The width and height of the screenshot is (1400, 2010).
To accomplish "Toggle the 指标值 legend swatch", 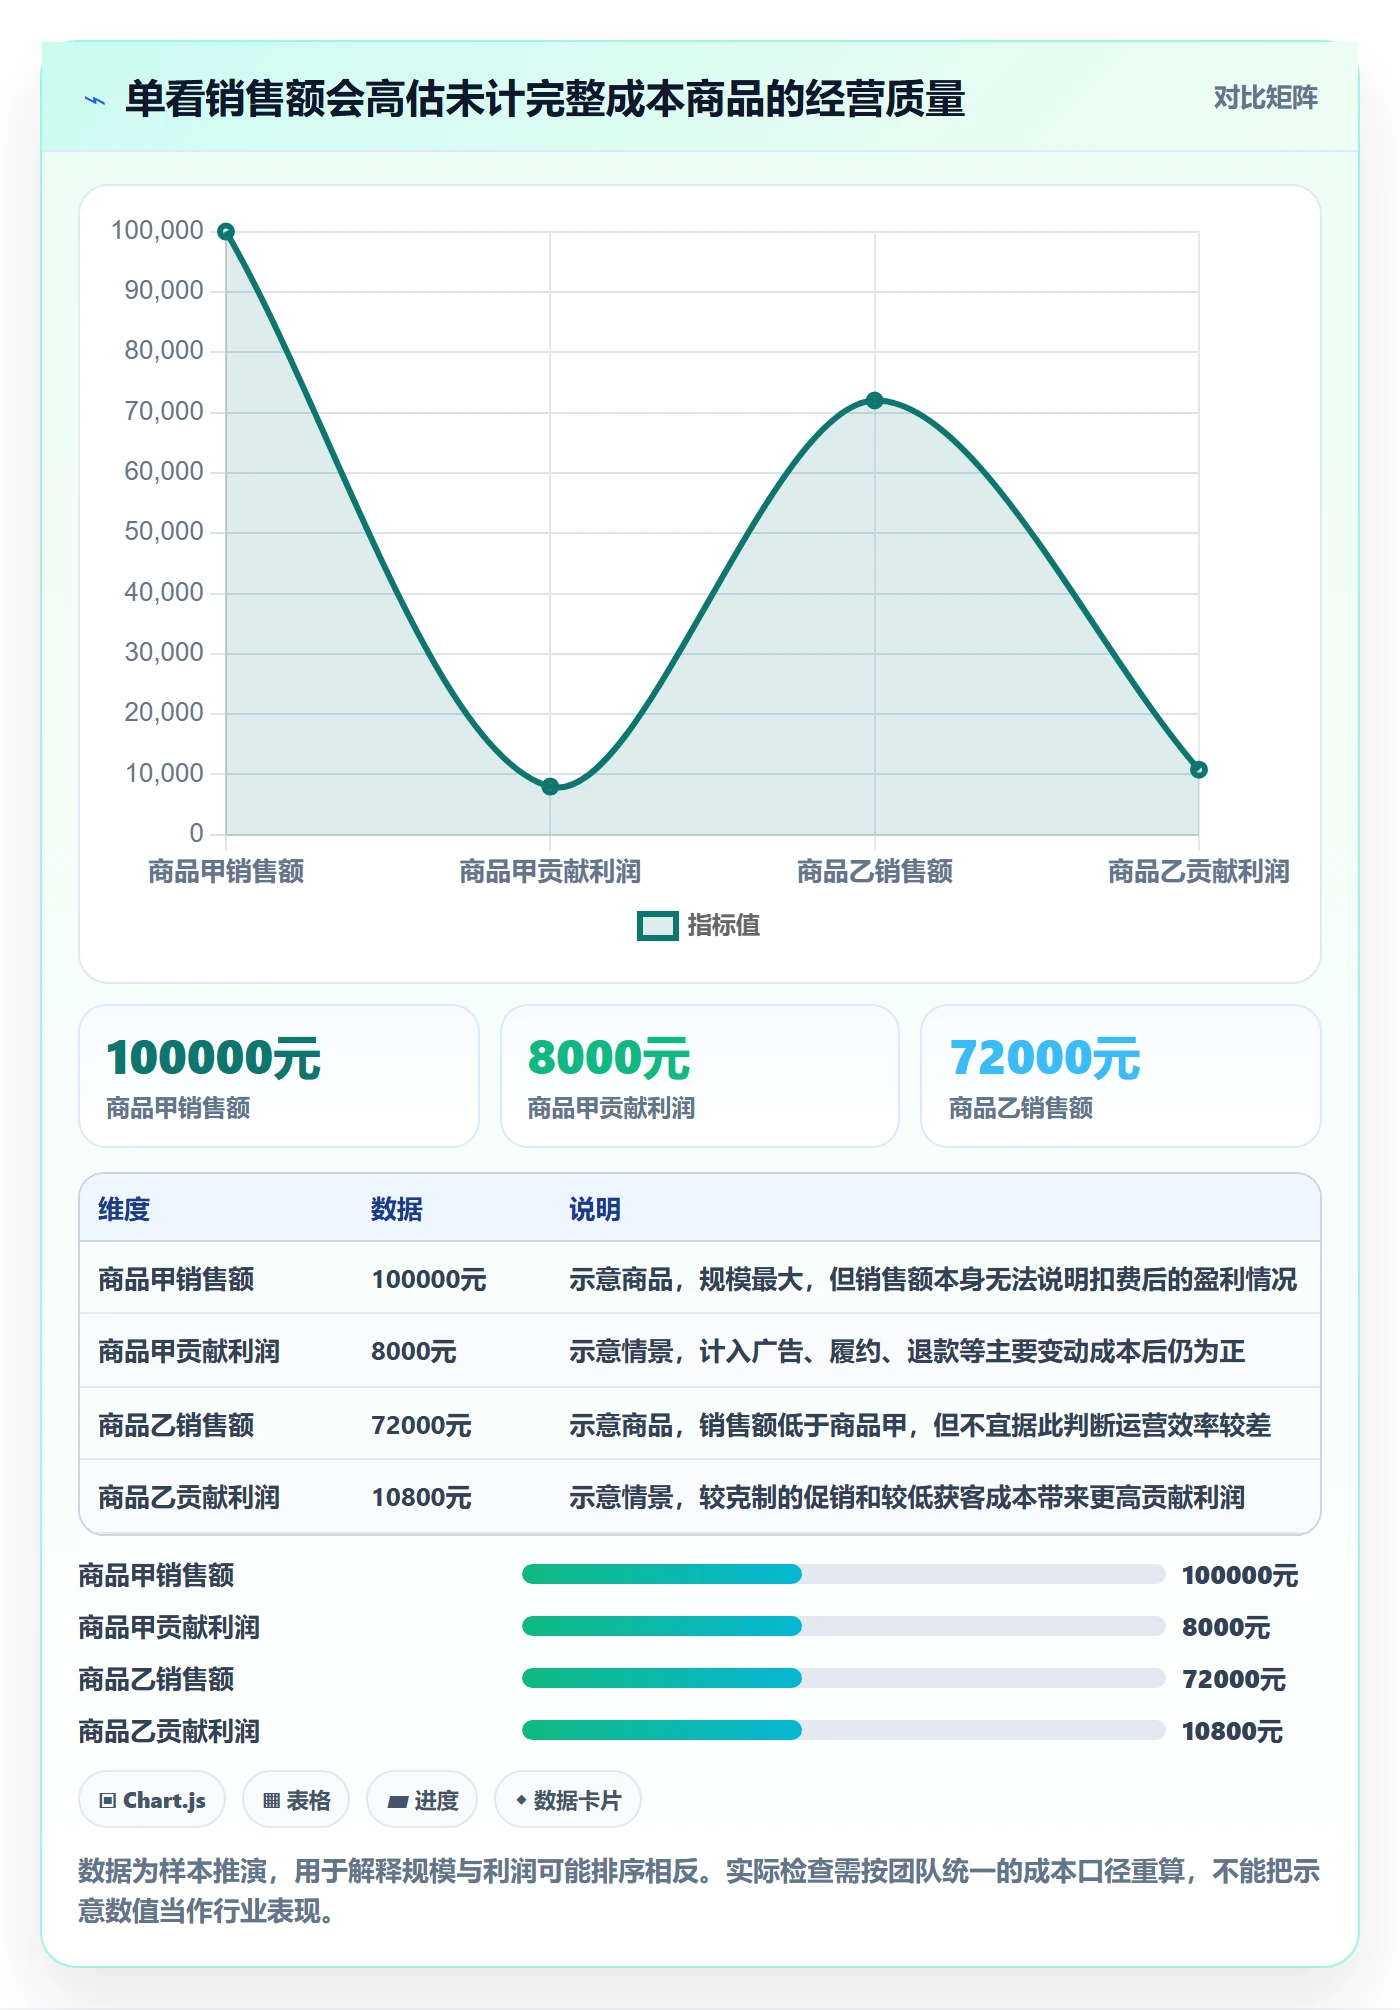I will pos(658,926).
